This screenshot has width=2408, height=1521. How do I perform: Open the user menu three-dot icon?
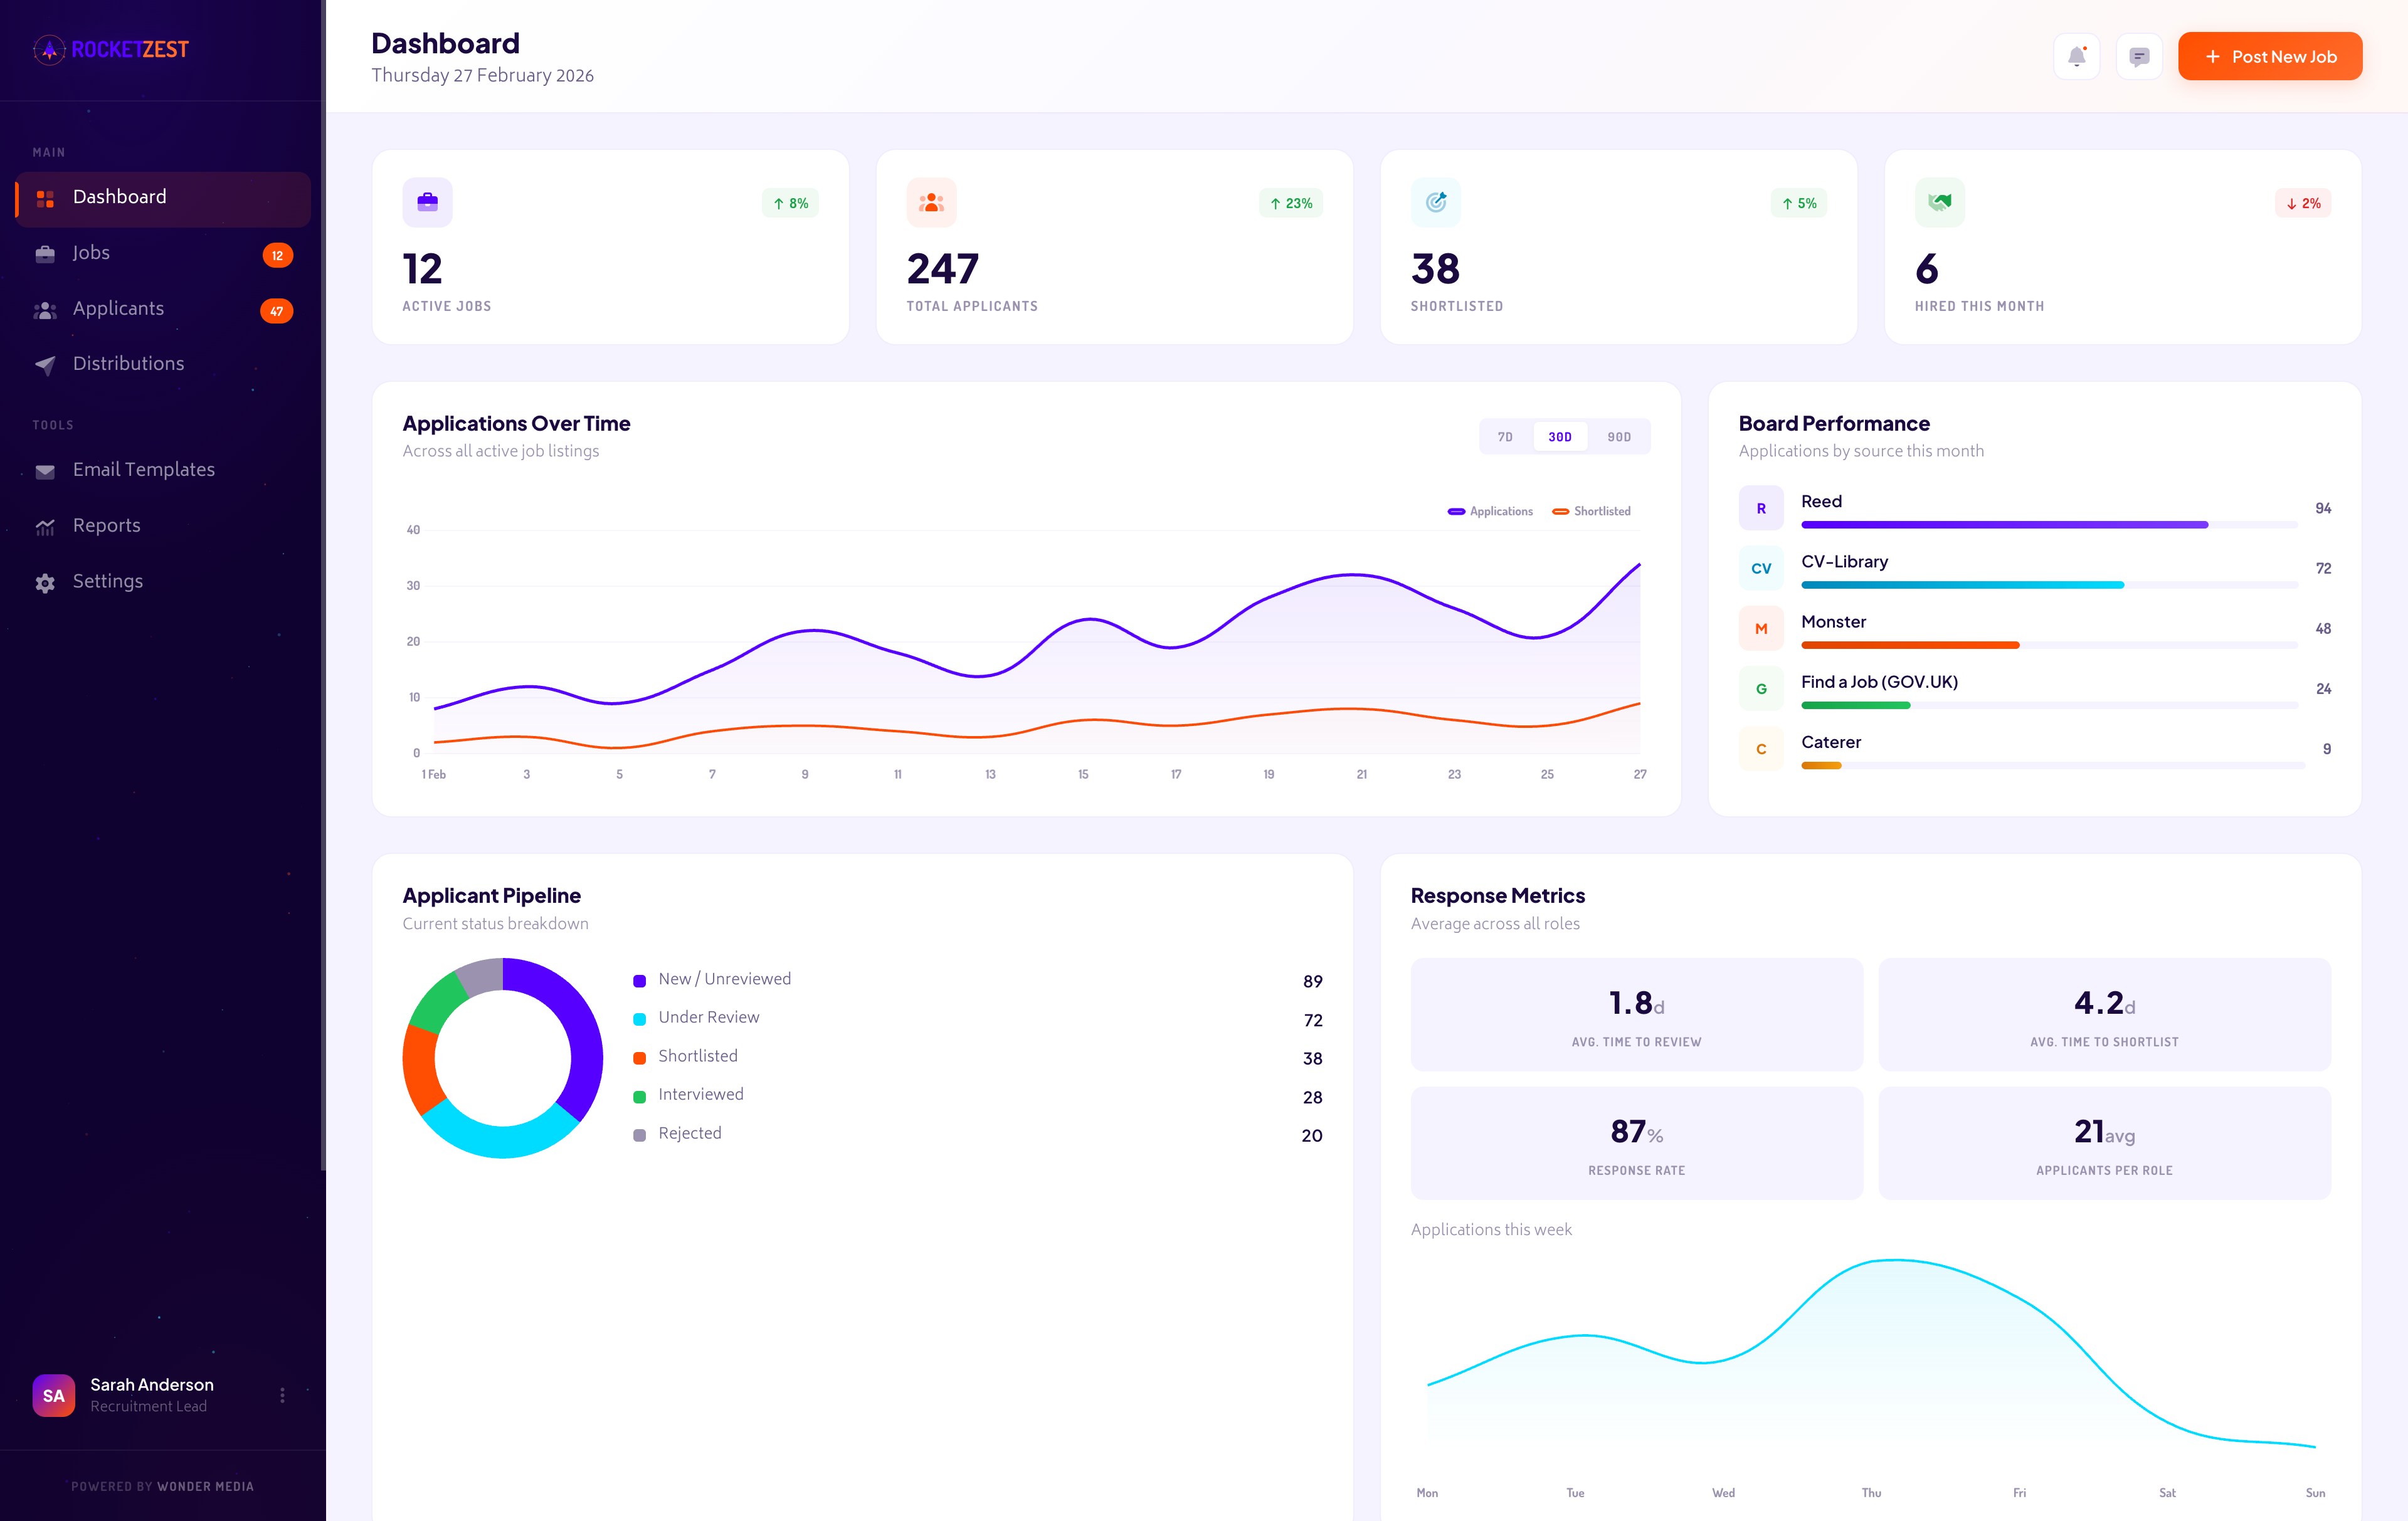[x=282, y=1395]
